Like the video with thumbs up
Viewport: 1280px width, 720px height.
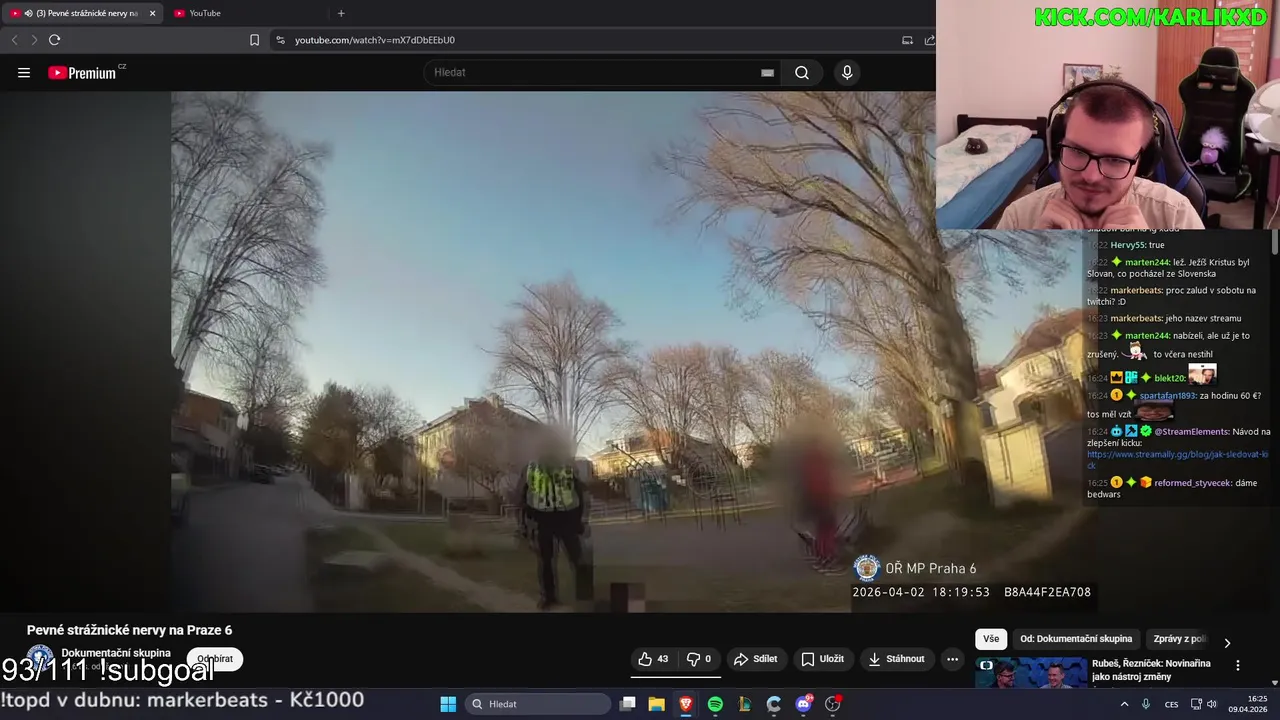click(654, 659)
